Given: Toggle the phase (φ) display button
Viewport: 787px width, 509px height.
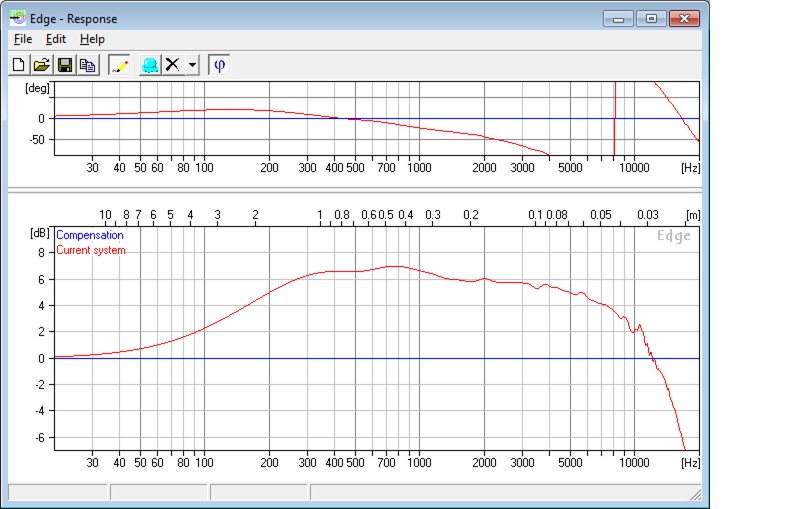Looking at the screenshot, I should pos(219,65).
